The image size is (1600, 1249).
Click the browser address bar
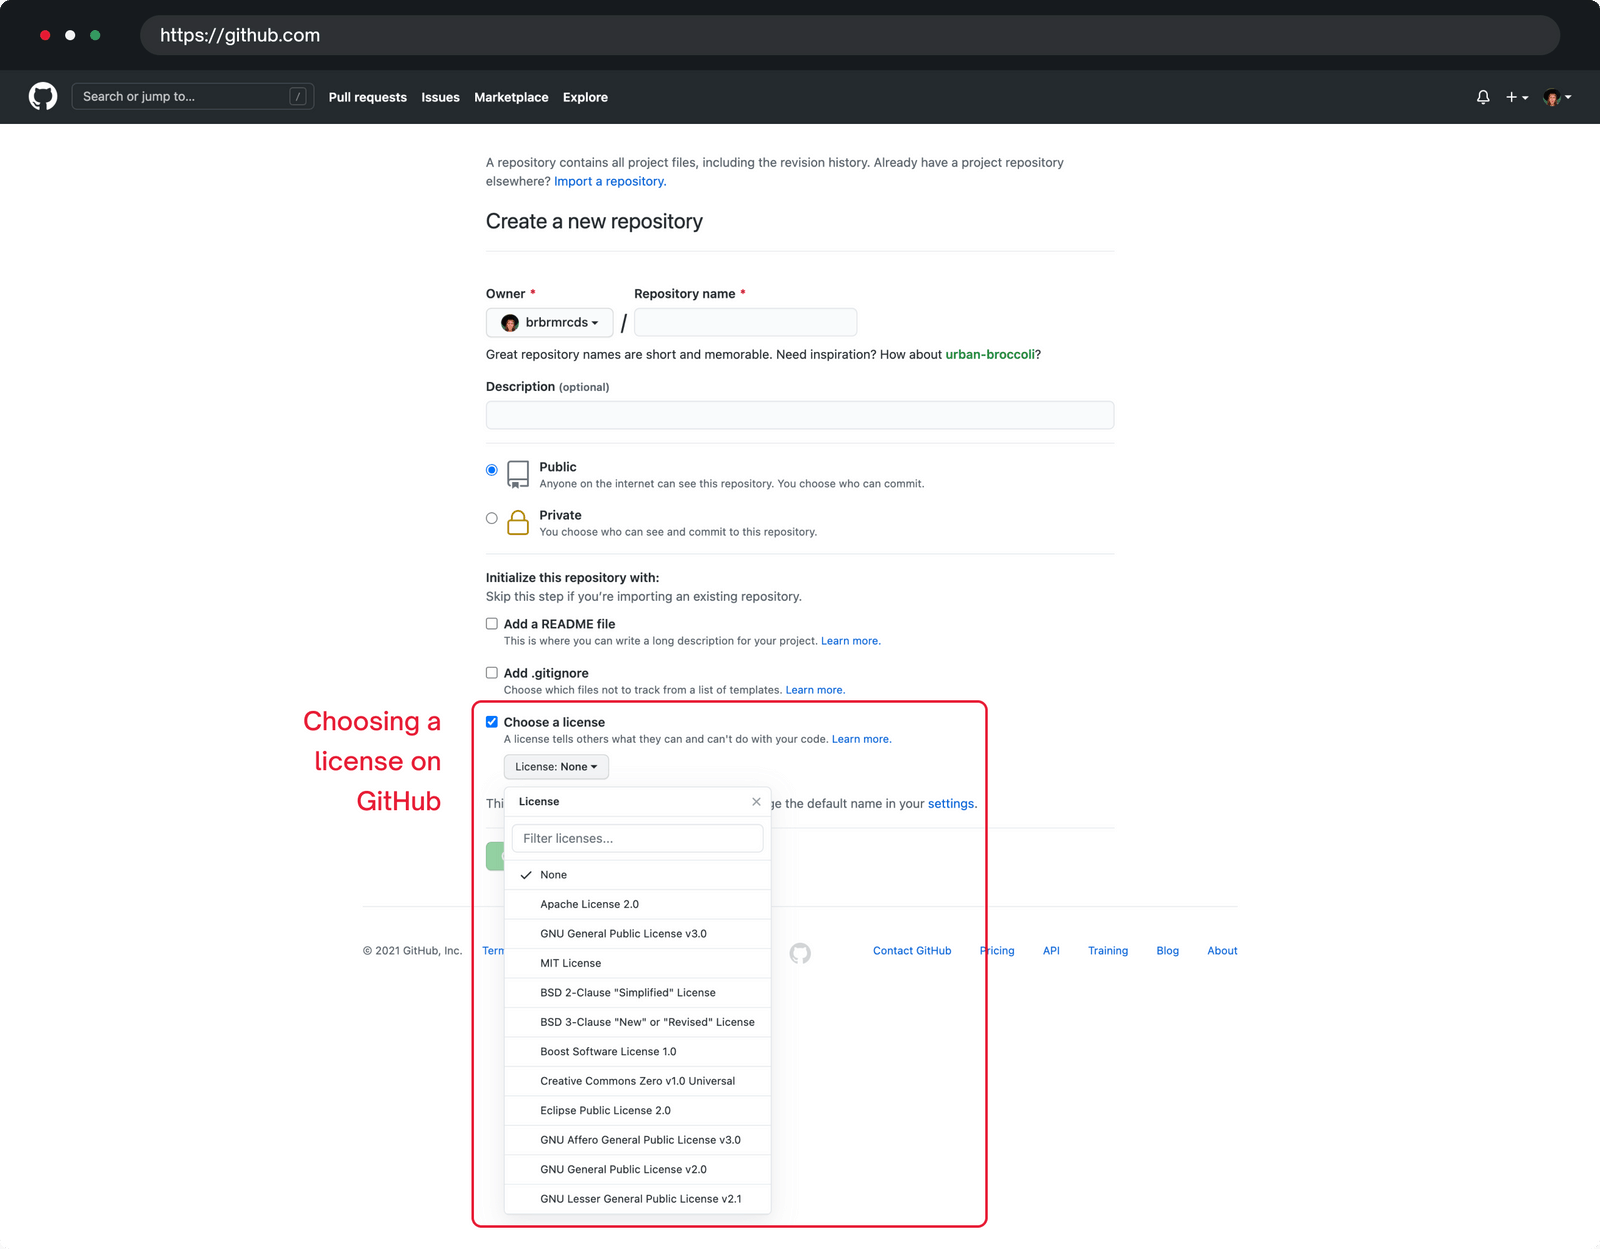click(850, 35)
